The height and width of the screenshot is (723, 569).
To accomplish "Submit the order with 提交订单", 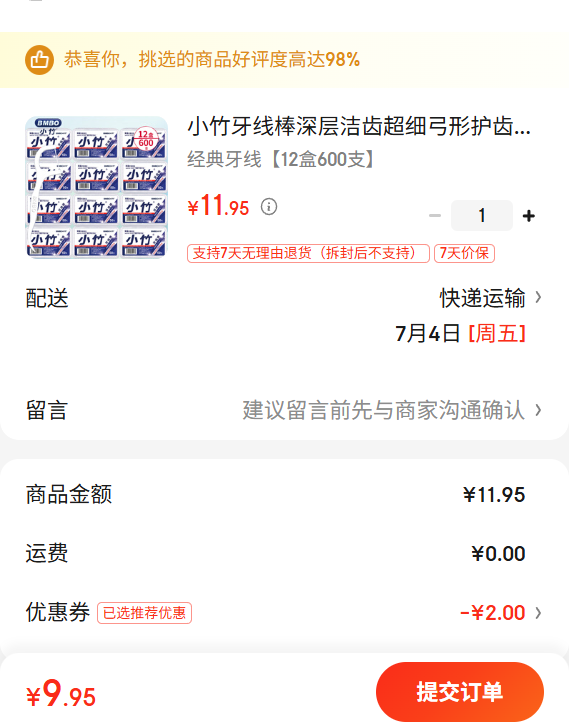I will [x=460, y=692].
